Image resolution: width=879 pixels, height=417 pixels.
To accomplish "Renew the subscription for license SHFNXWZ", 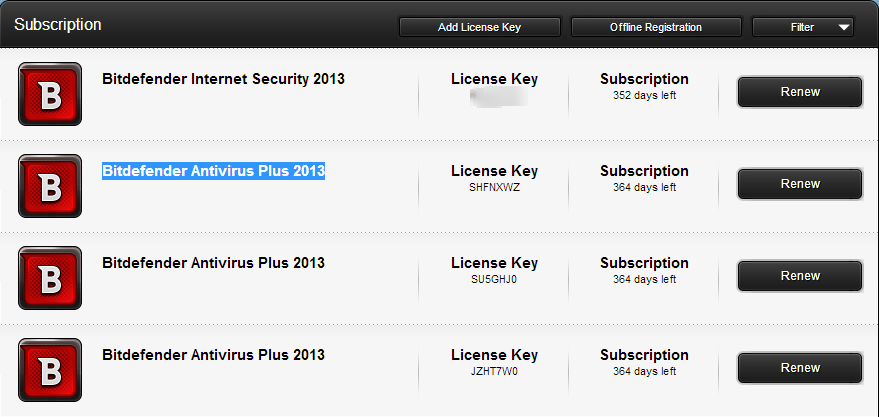I will tap(799, 184).
